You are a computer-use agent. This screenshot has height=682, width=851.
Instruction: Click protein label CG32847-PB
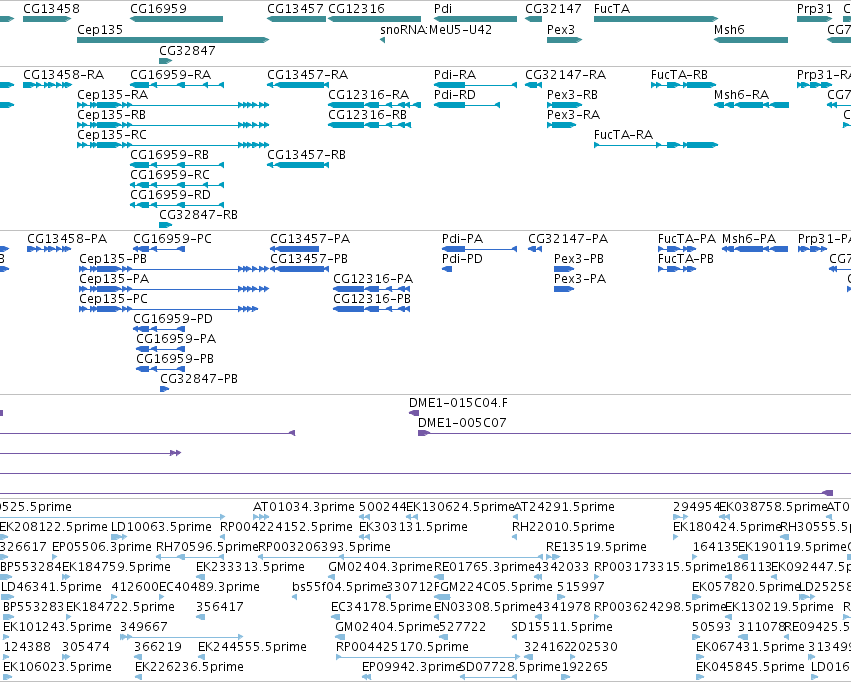click(199, 379)
